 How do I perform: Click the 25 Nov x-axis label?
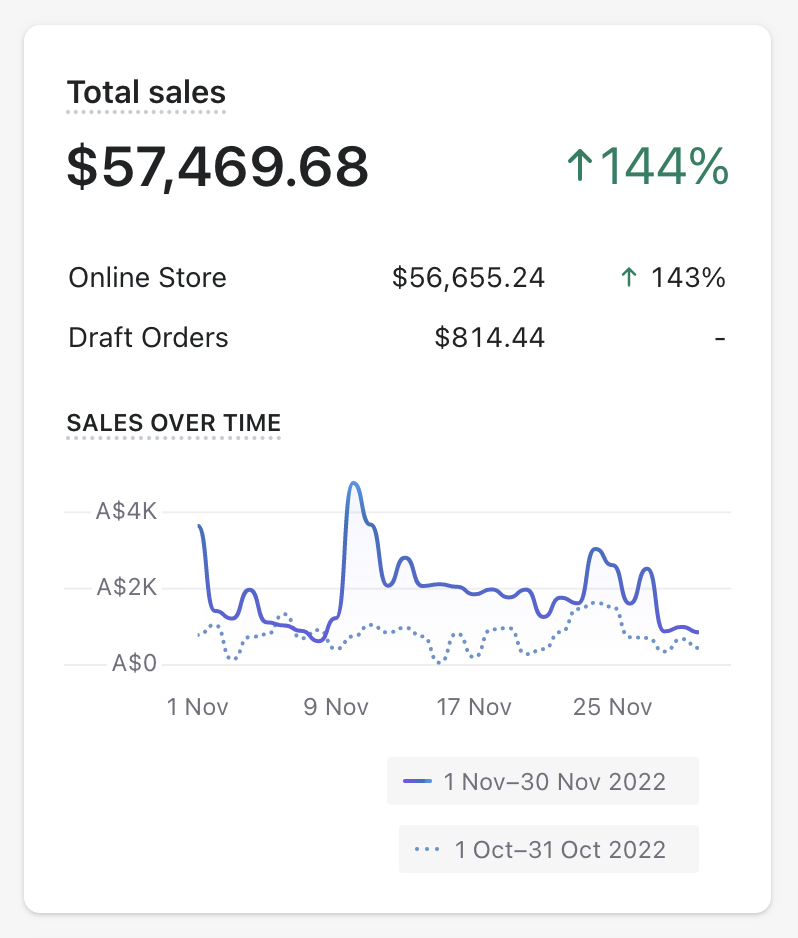click(x=612, y=707)
